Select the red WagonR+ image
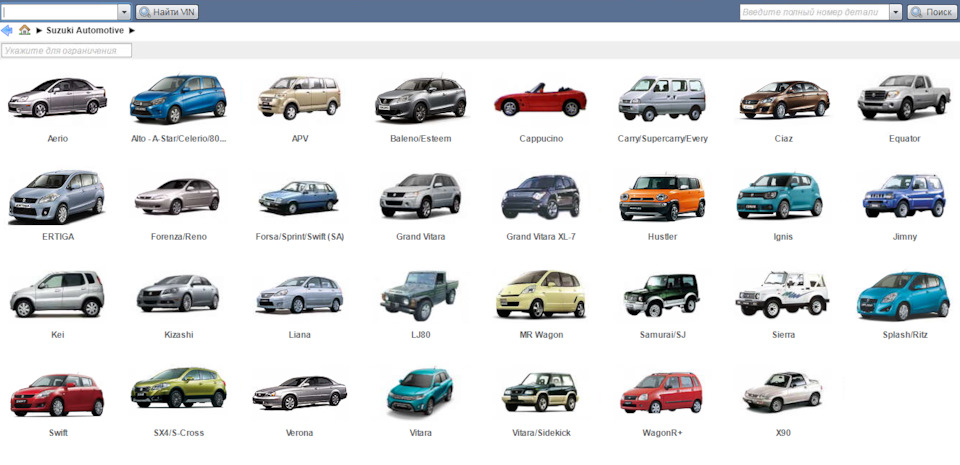 (661, 393)
